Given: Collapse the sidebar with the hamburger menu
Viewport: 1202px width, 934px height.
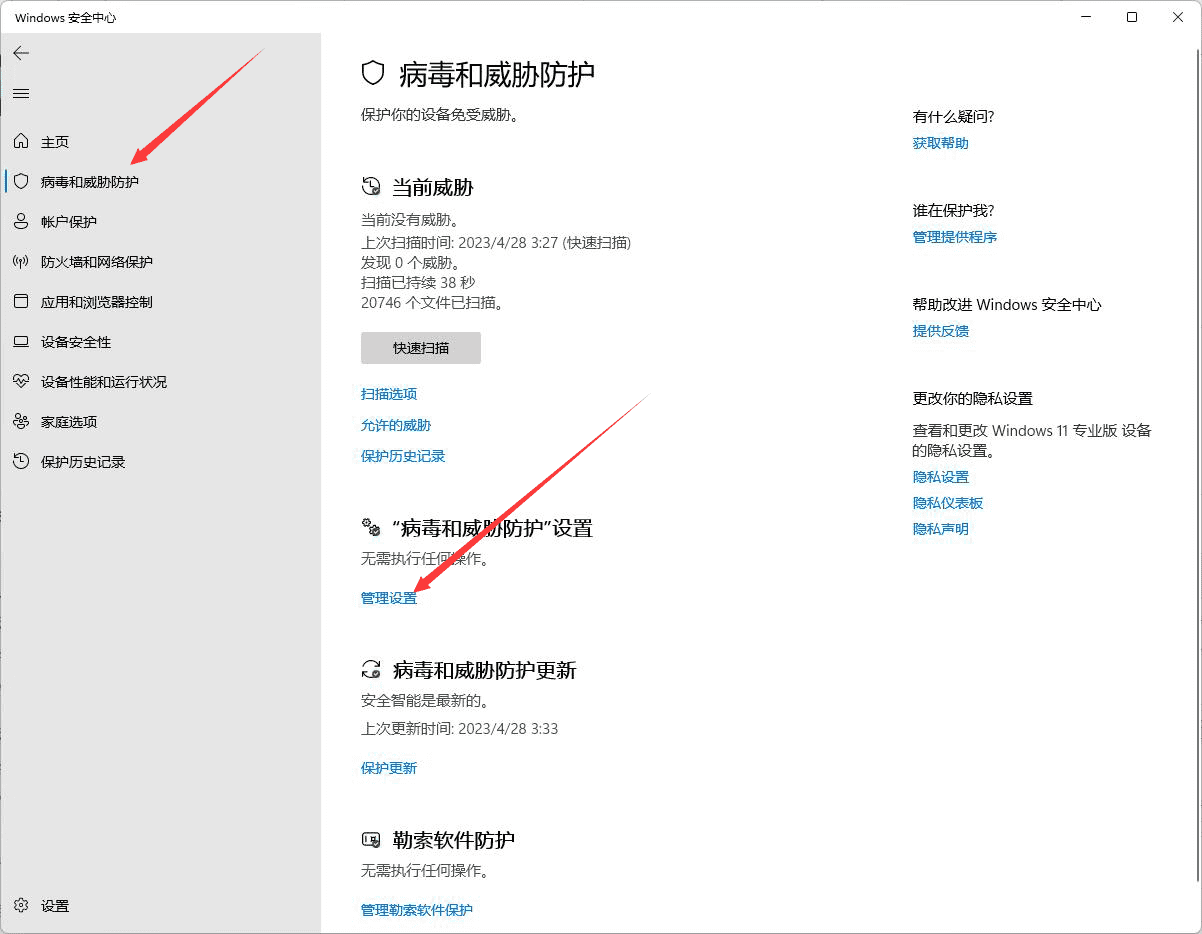Looking at the screenshot, I should (21, 94).
